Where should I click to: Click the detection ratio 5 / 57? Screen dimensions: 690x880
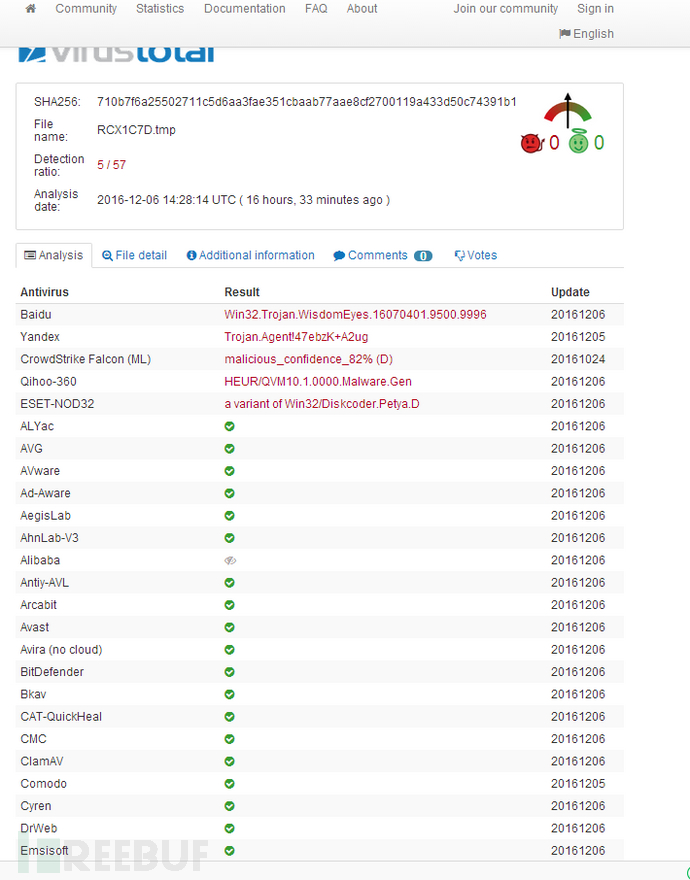click(112, 164)
